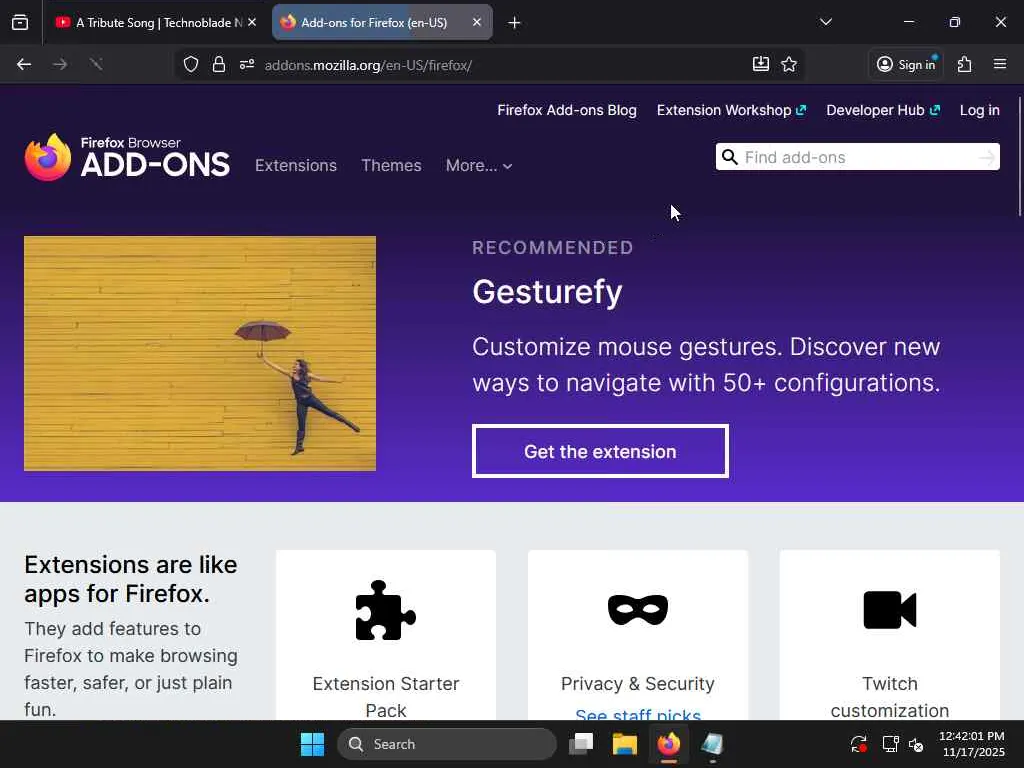The width and height of the screenshot is (1024, 768).
Task: Click the Find add-ons search field
Action: [x=857, y=157]
